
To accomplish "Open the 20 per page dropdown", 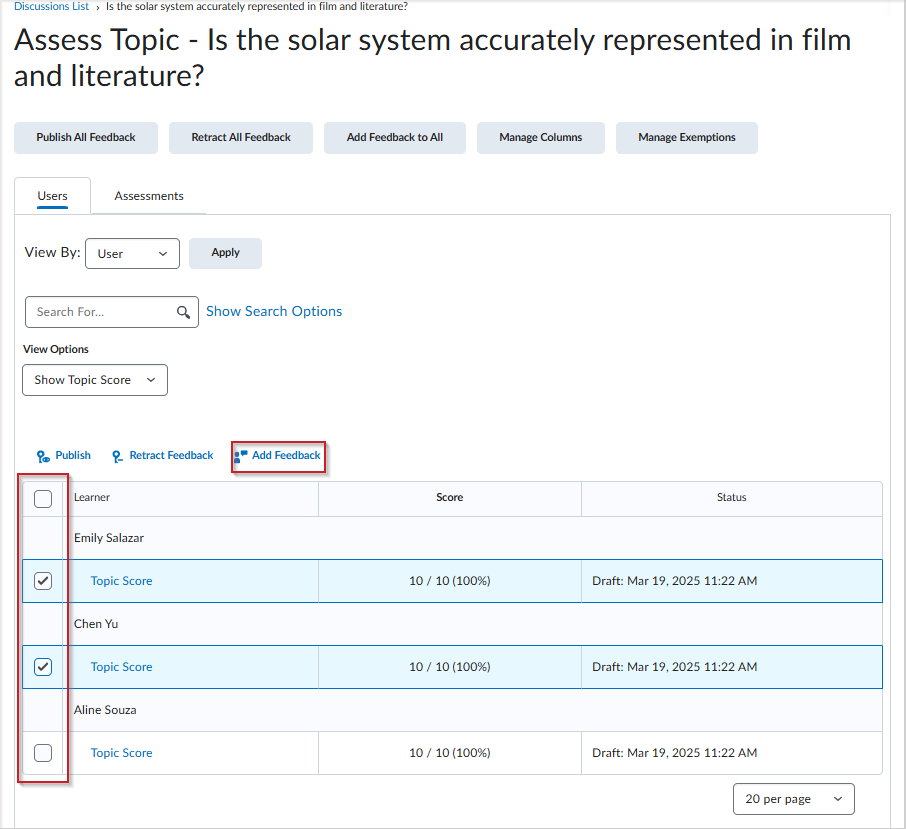I will pyautogui.click(x=793, y=799).
